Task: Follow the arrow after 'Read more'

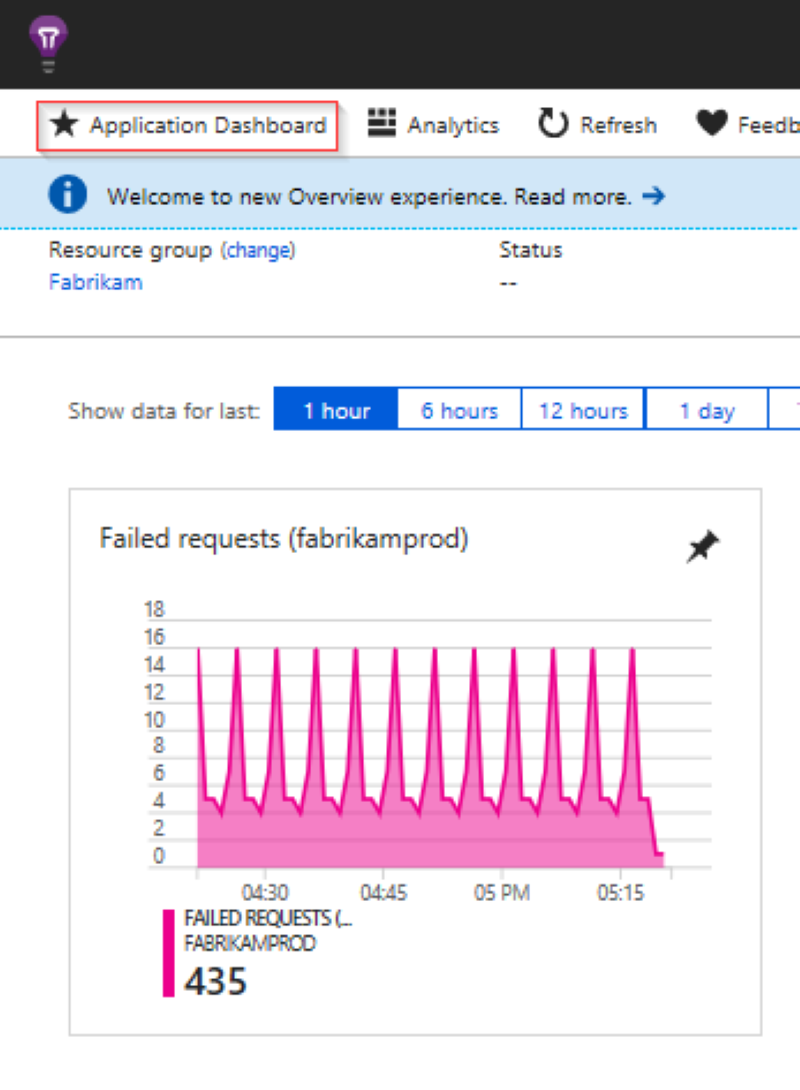Action: click(x=653, y=196)
